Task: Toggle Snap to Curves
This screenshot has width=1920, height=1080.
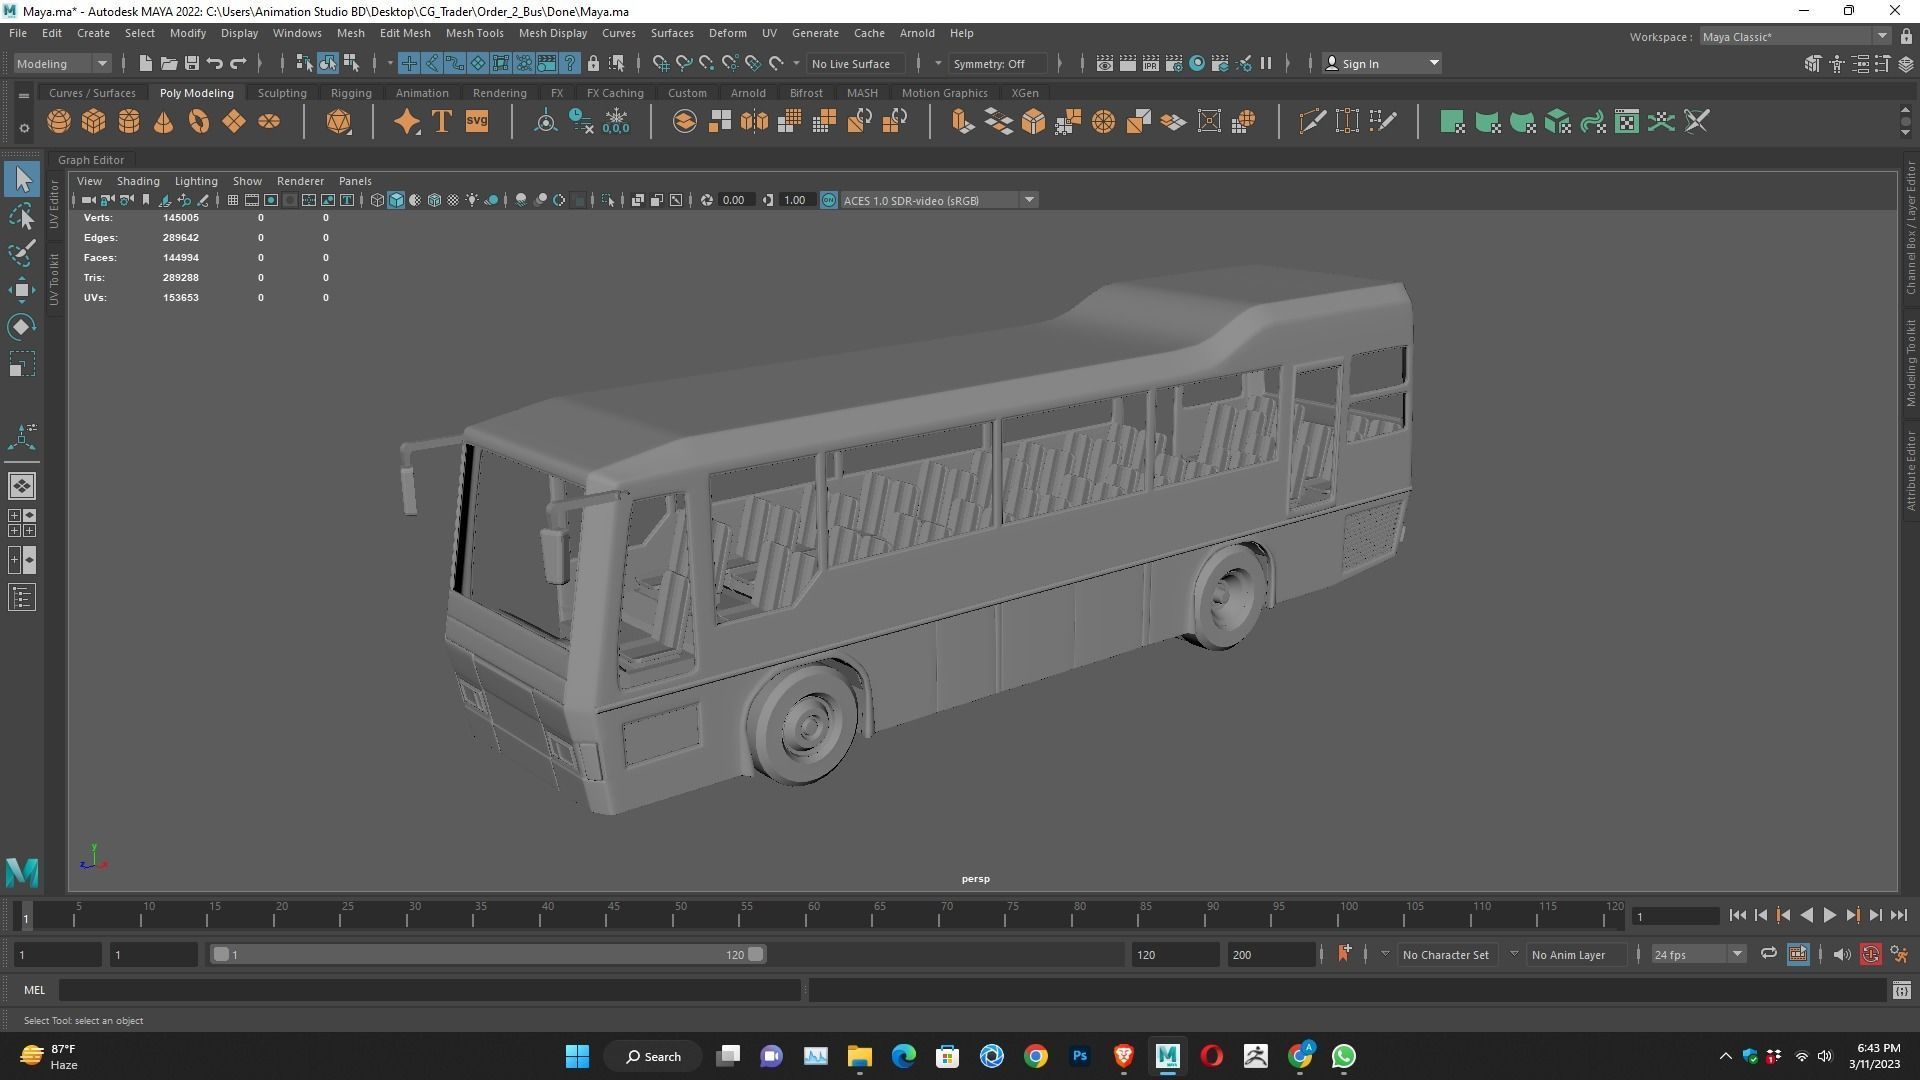Action: click(684, 63)
